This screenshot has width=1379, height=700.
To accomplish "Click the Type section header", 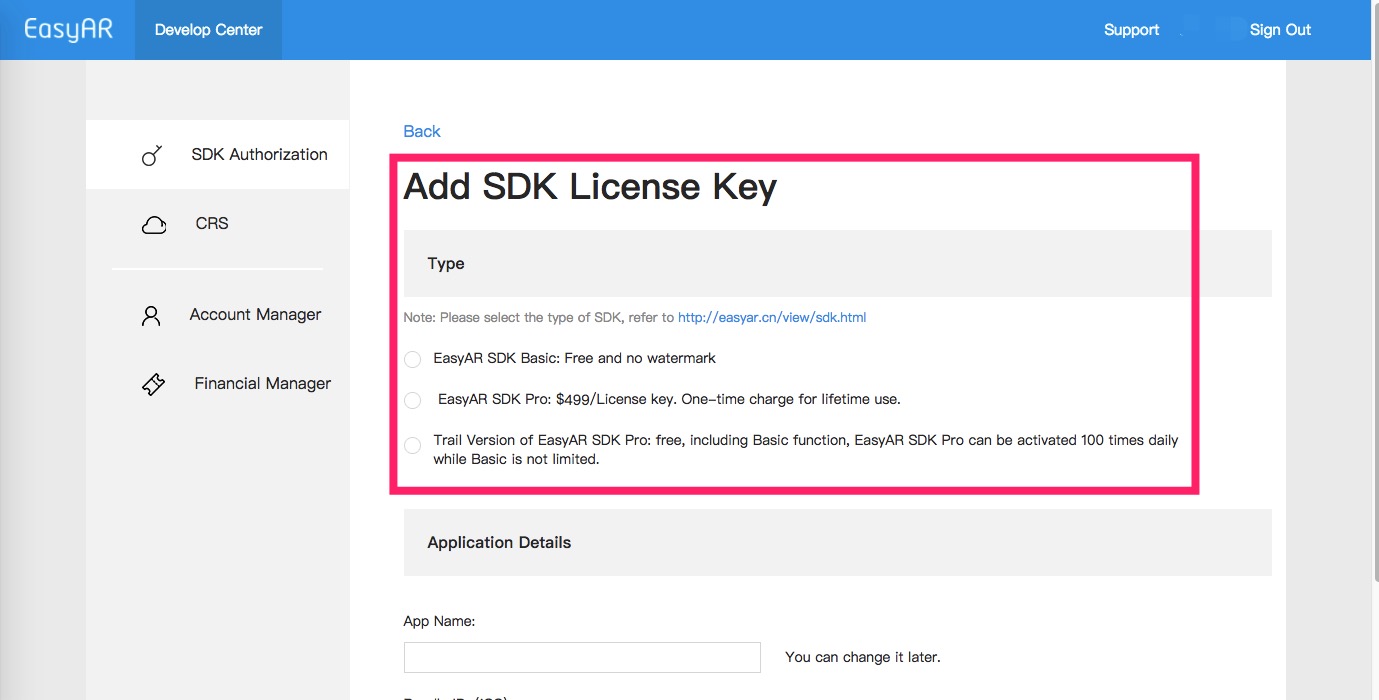I will click(x=837, y=263).
